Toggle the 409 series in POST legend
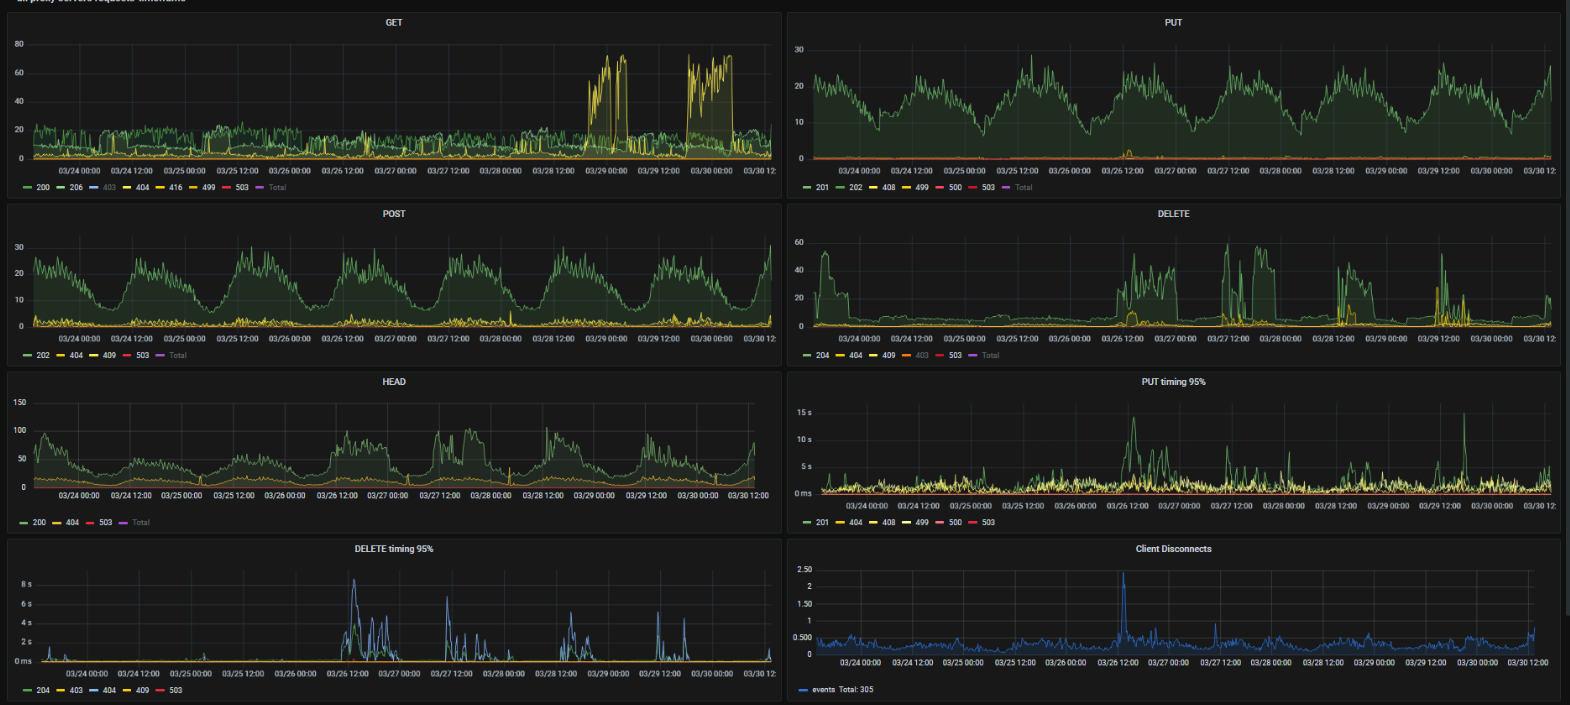This screenshot has height=705, width=1570. pos(109,355)
